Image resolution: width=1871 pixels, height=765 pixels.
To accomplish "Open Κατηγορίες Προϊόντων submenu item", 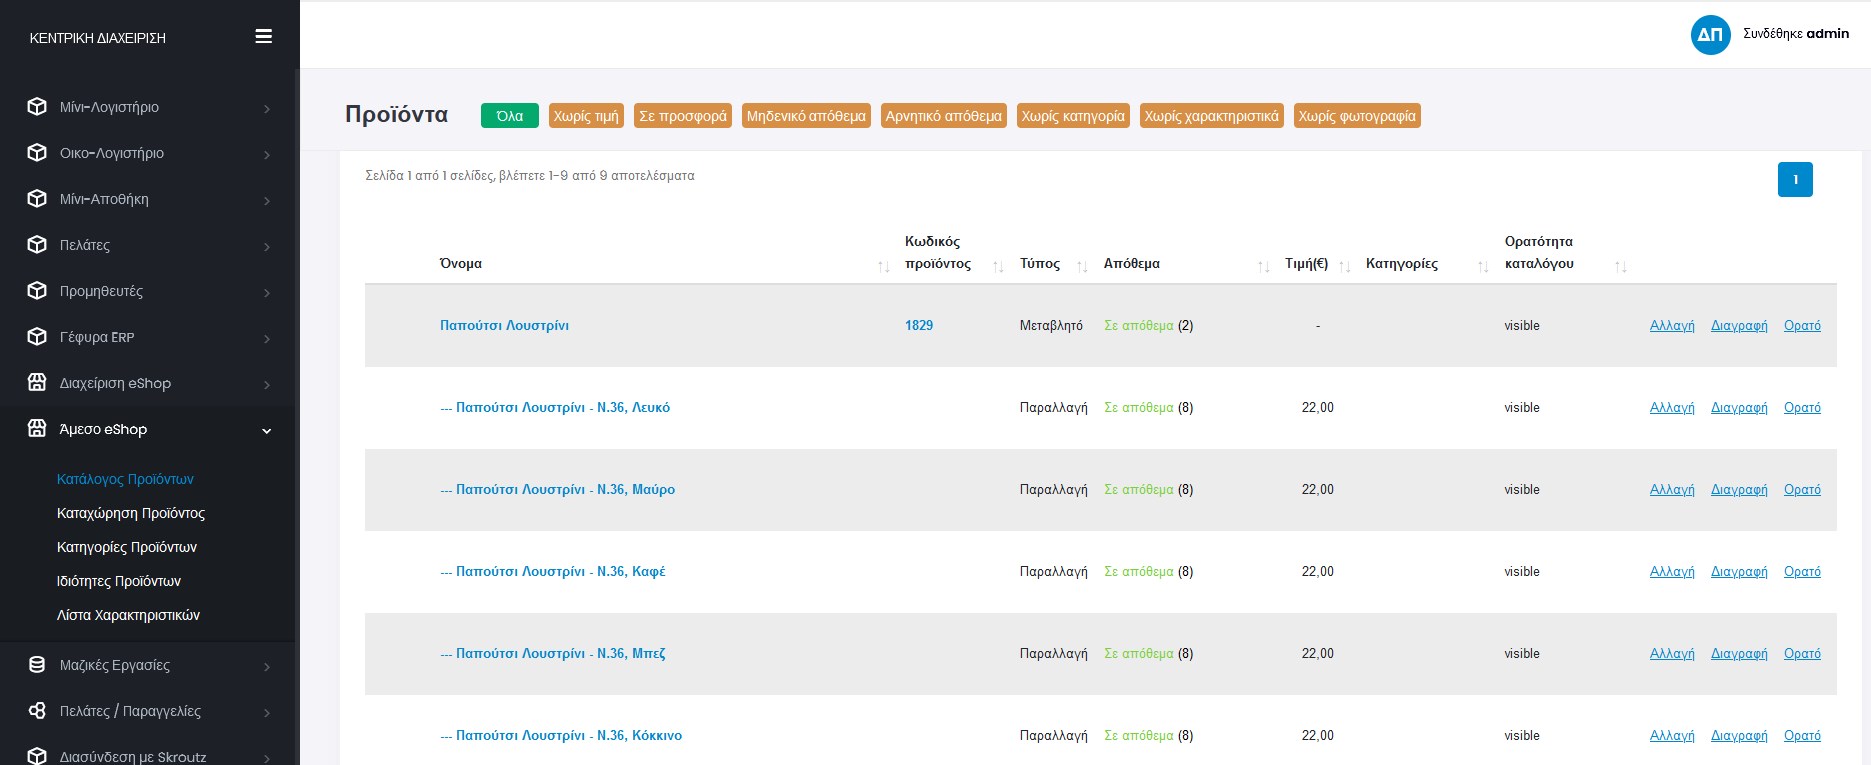I will [127, 547].
